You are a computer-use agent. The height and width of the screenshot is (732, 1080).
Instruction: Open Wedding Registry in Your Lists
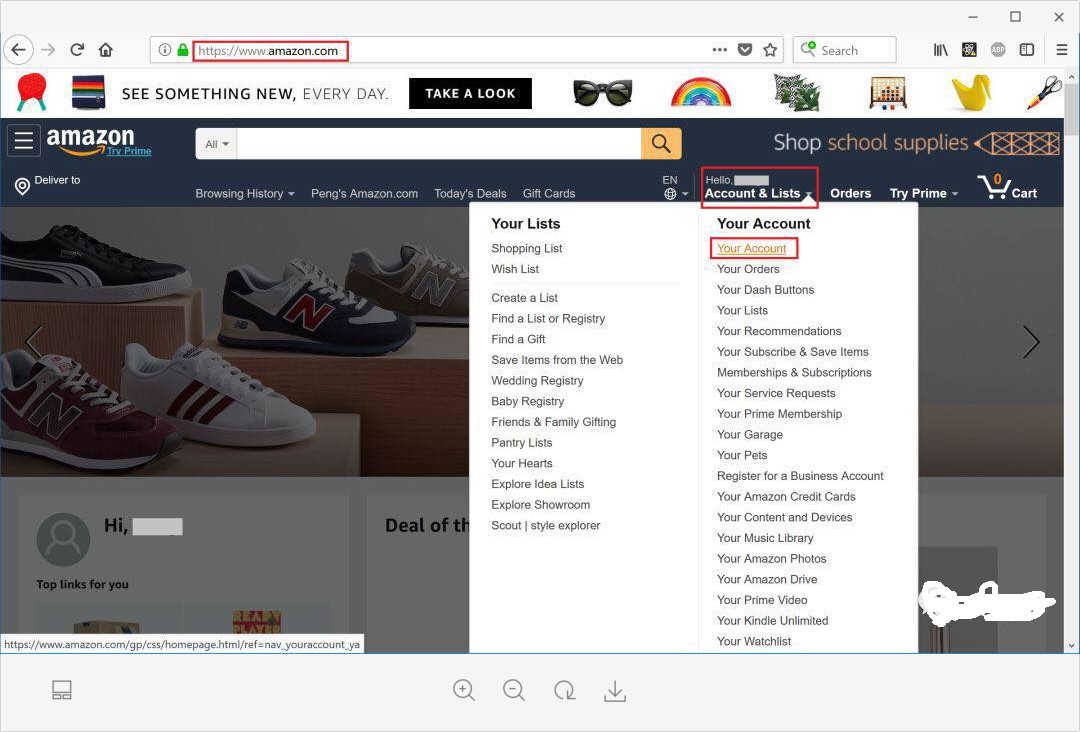click(x=537, y=381)
